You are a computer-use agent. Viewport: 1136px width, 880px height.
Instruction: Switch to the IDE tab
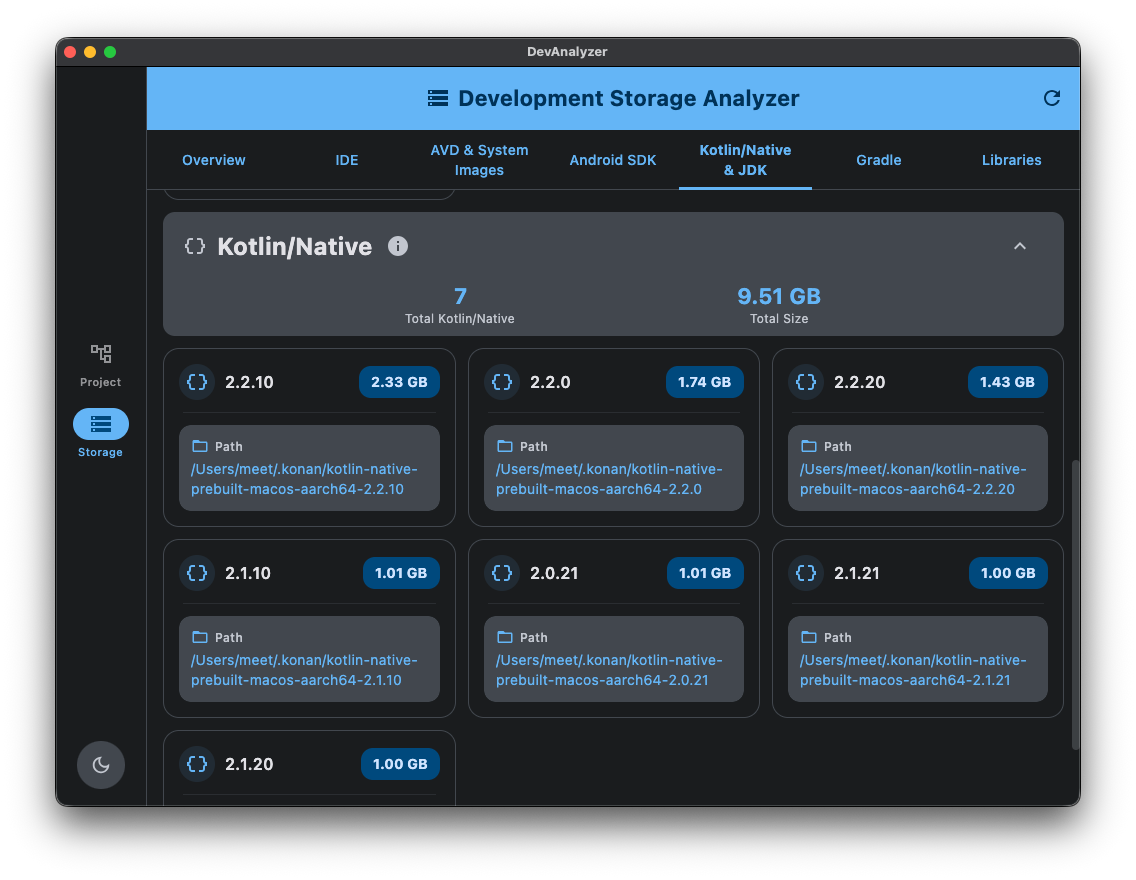tap(346, 160)
